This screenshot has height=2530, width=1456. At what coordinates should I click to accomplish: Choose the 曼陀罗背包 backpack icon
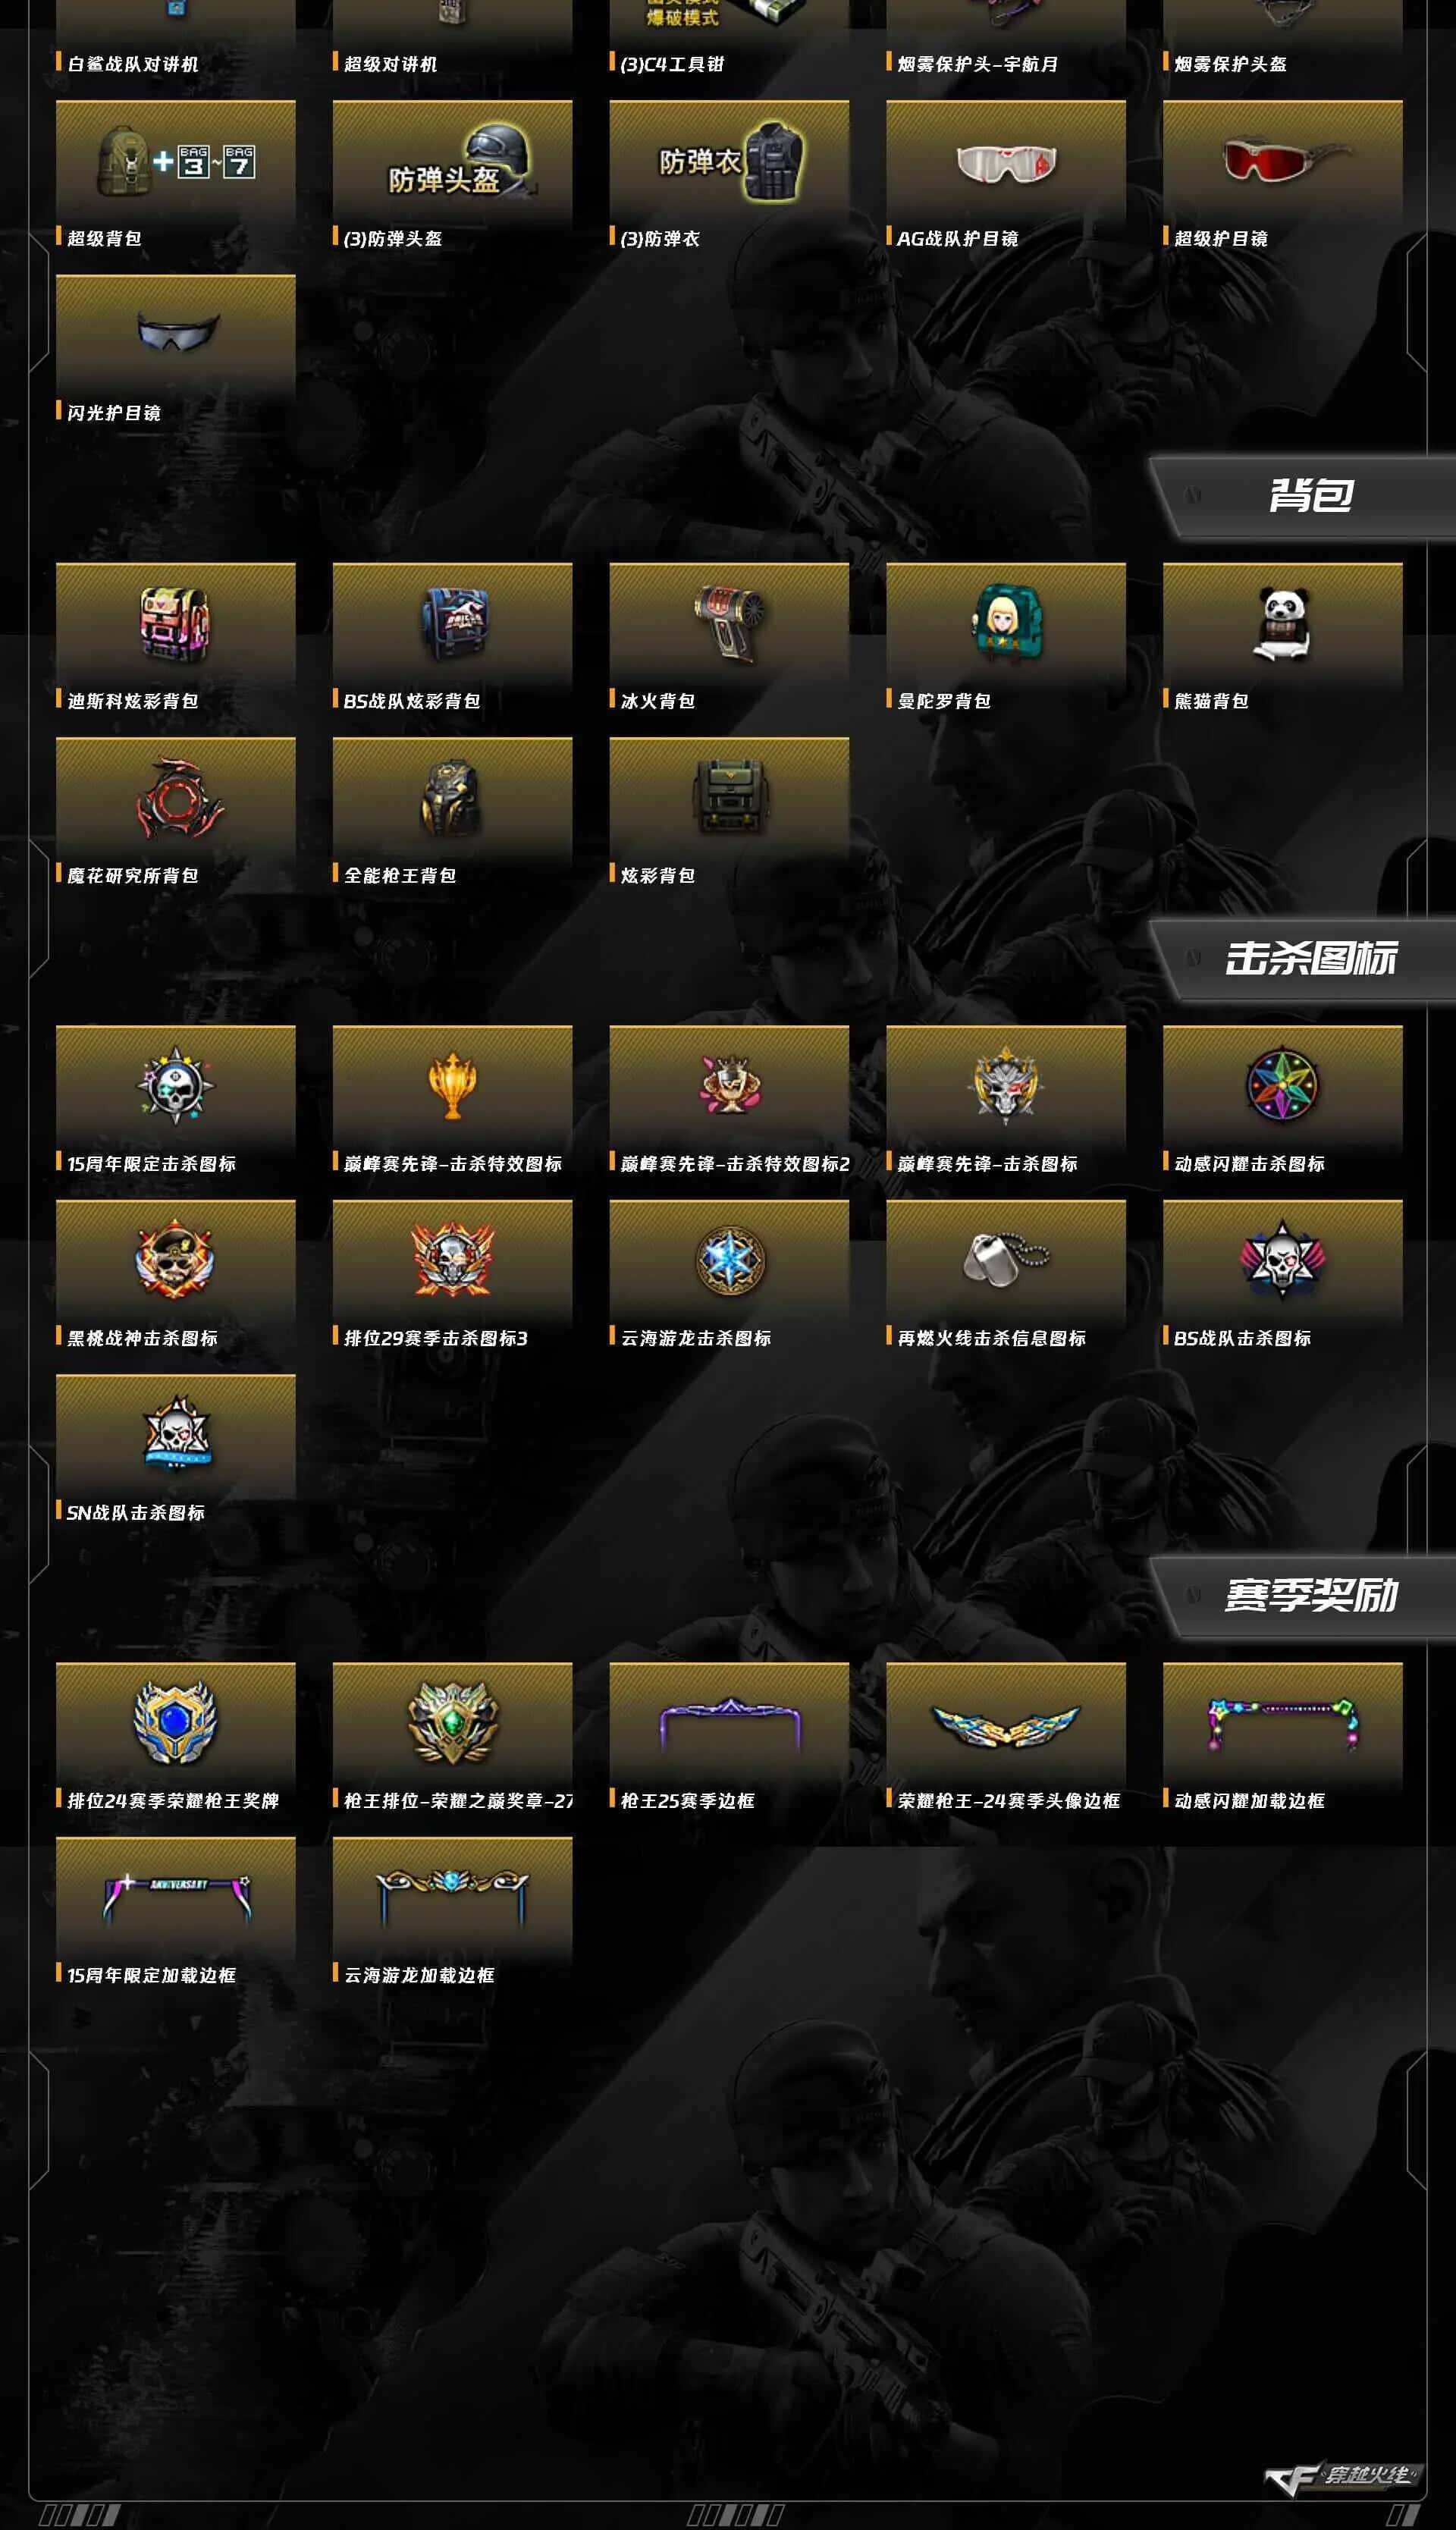[x=1005, y=624]
